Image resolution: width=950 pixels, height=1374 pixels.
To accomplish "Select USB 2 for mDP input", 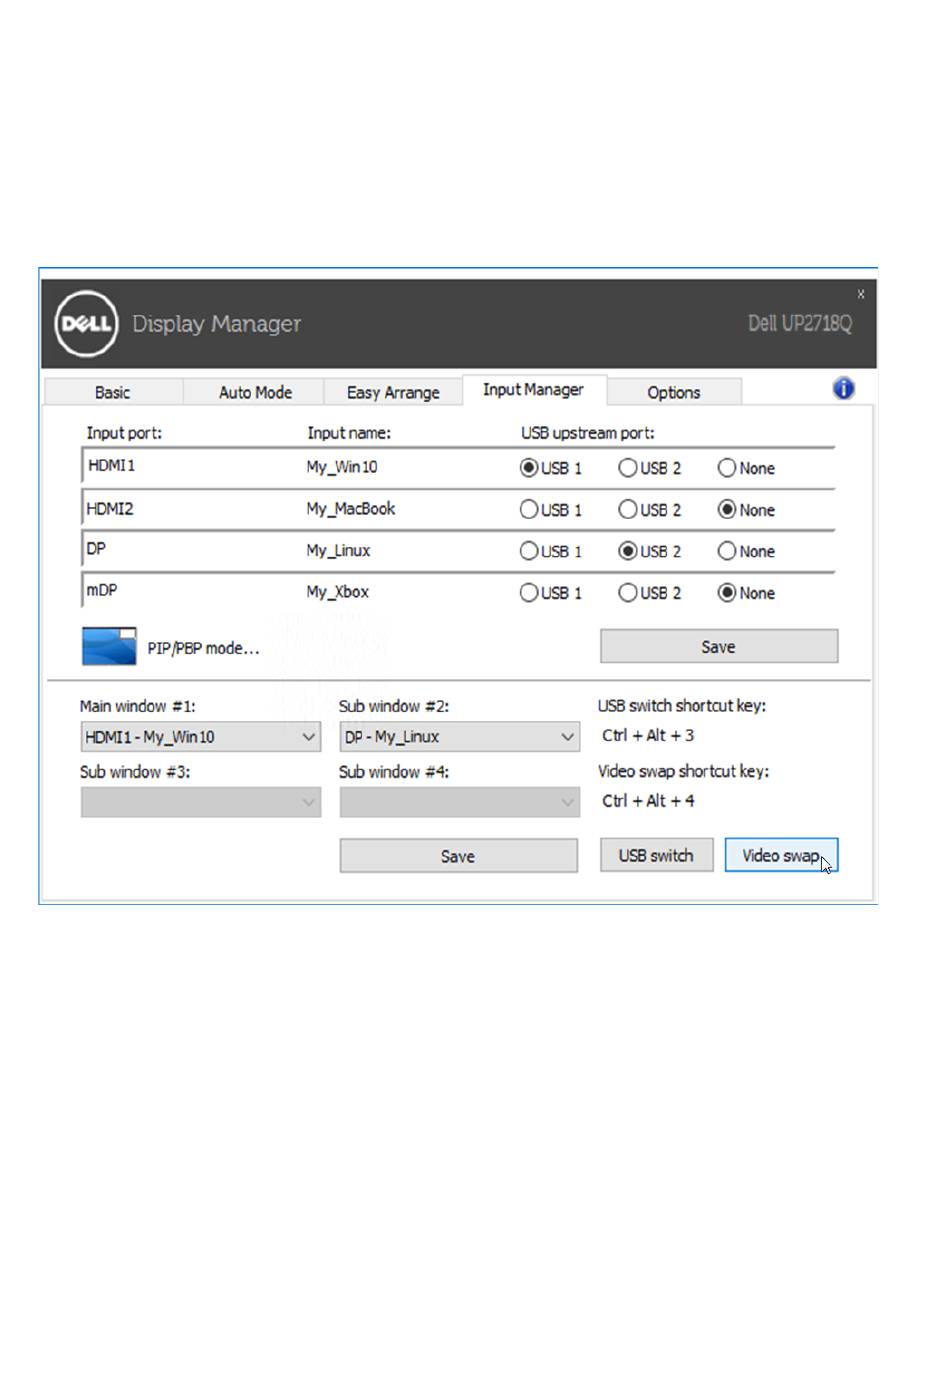I will [x=628, y=593].
